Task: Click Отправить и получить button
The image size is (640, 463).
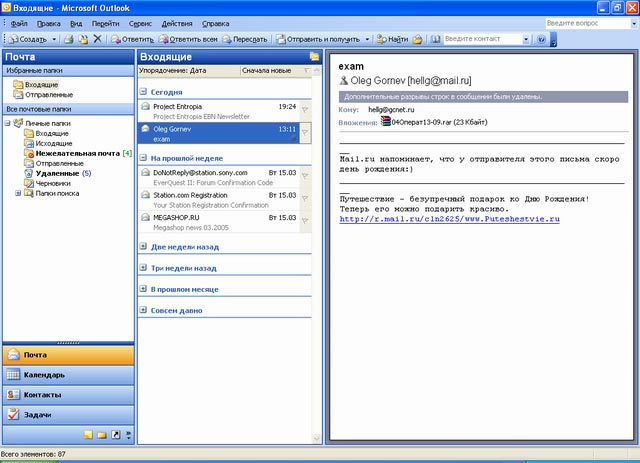Action: pyautogui.click(x=318, y=39)
